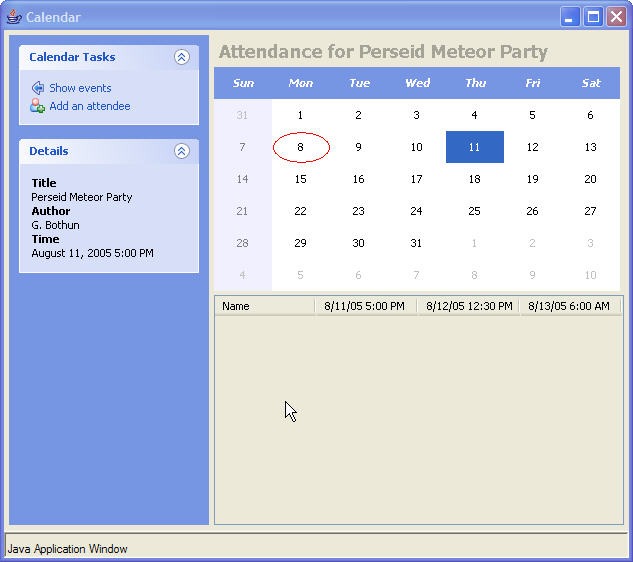Image resolution: width=633 pixels, height=562 pixels.
Task: Click the G. Bothun author value
Action: (x=55, y=225)
